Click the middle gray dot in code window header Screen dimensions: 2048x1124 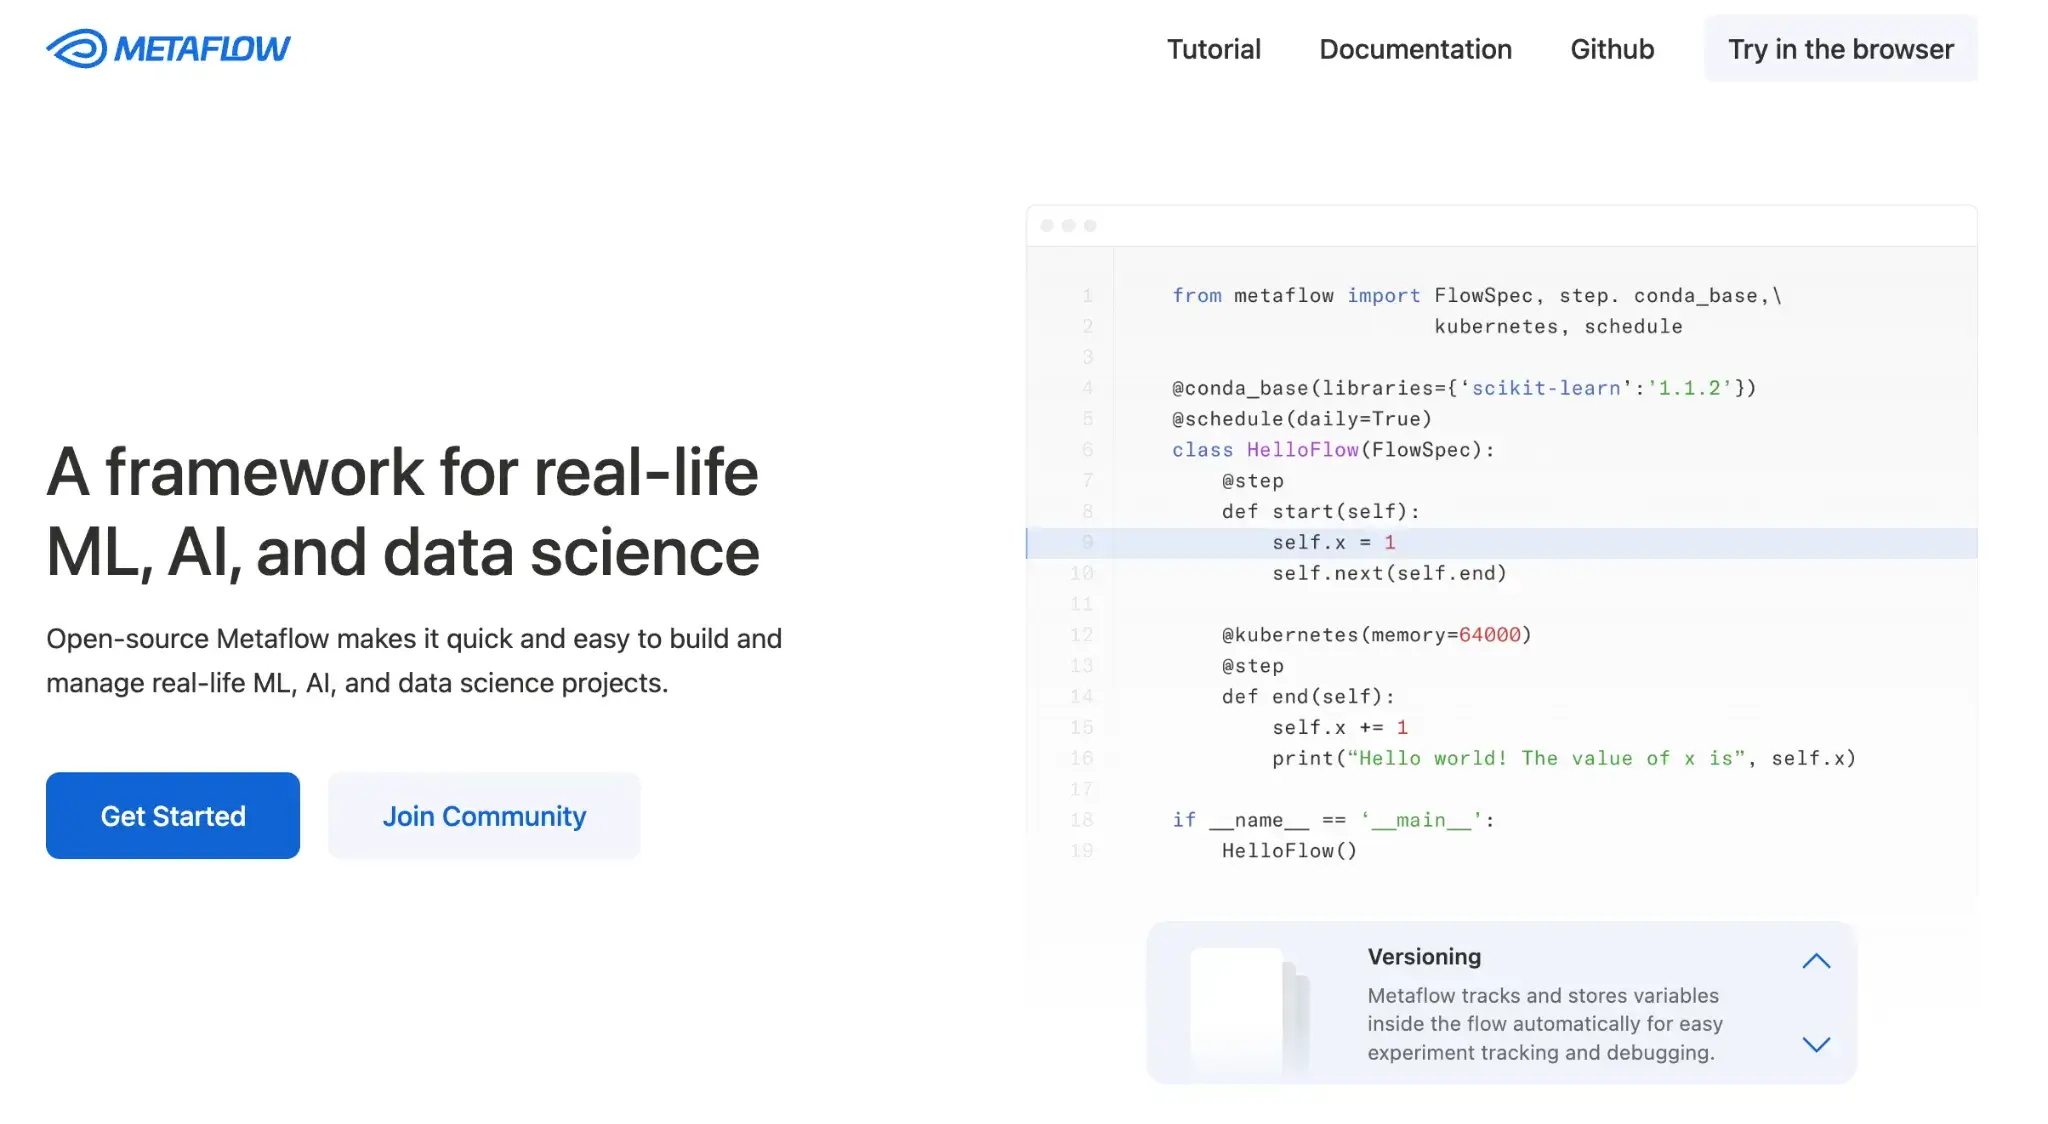pos(1069,226)
